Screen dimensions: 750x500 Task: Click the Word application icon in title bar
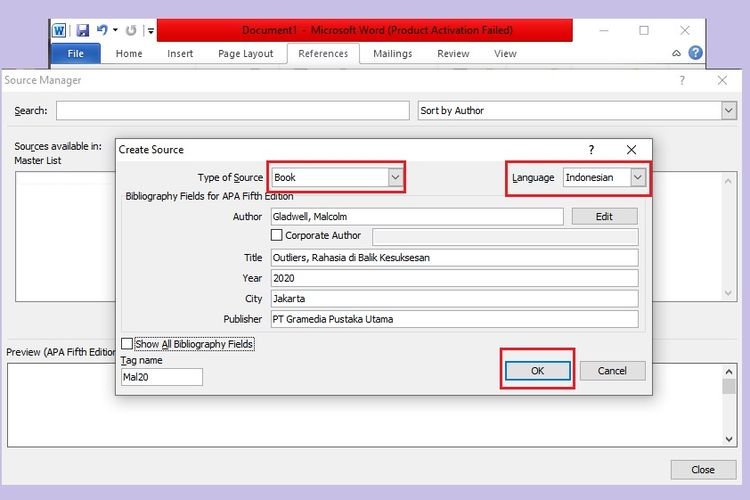click(x=59, y=31)
